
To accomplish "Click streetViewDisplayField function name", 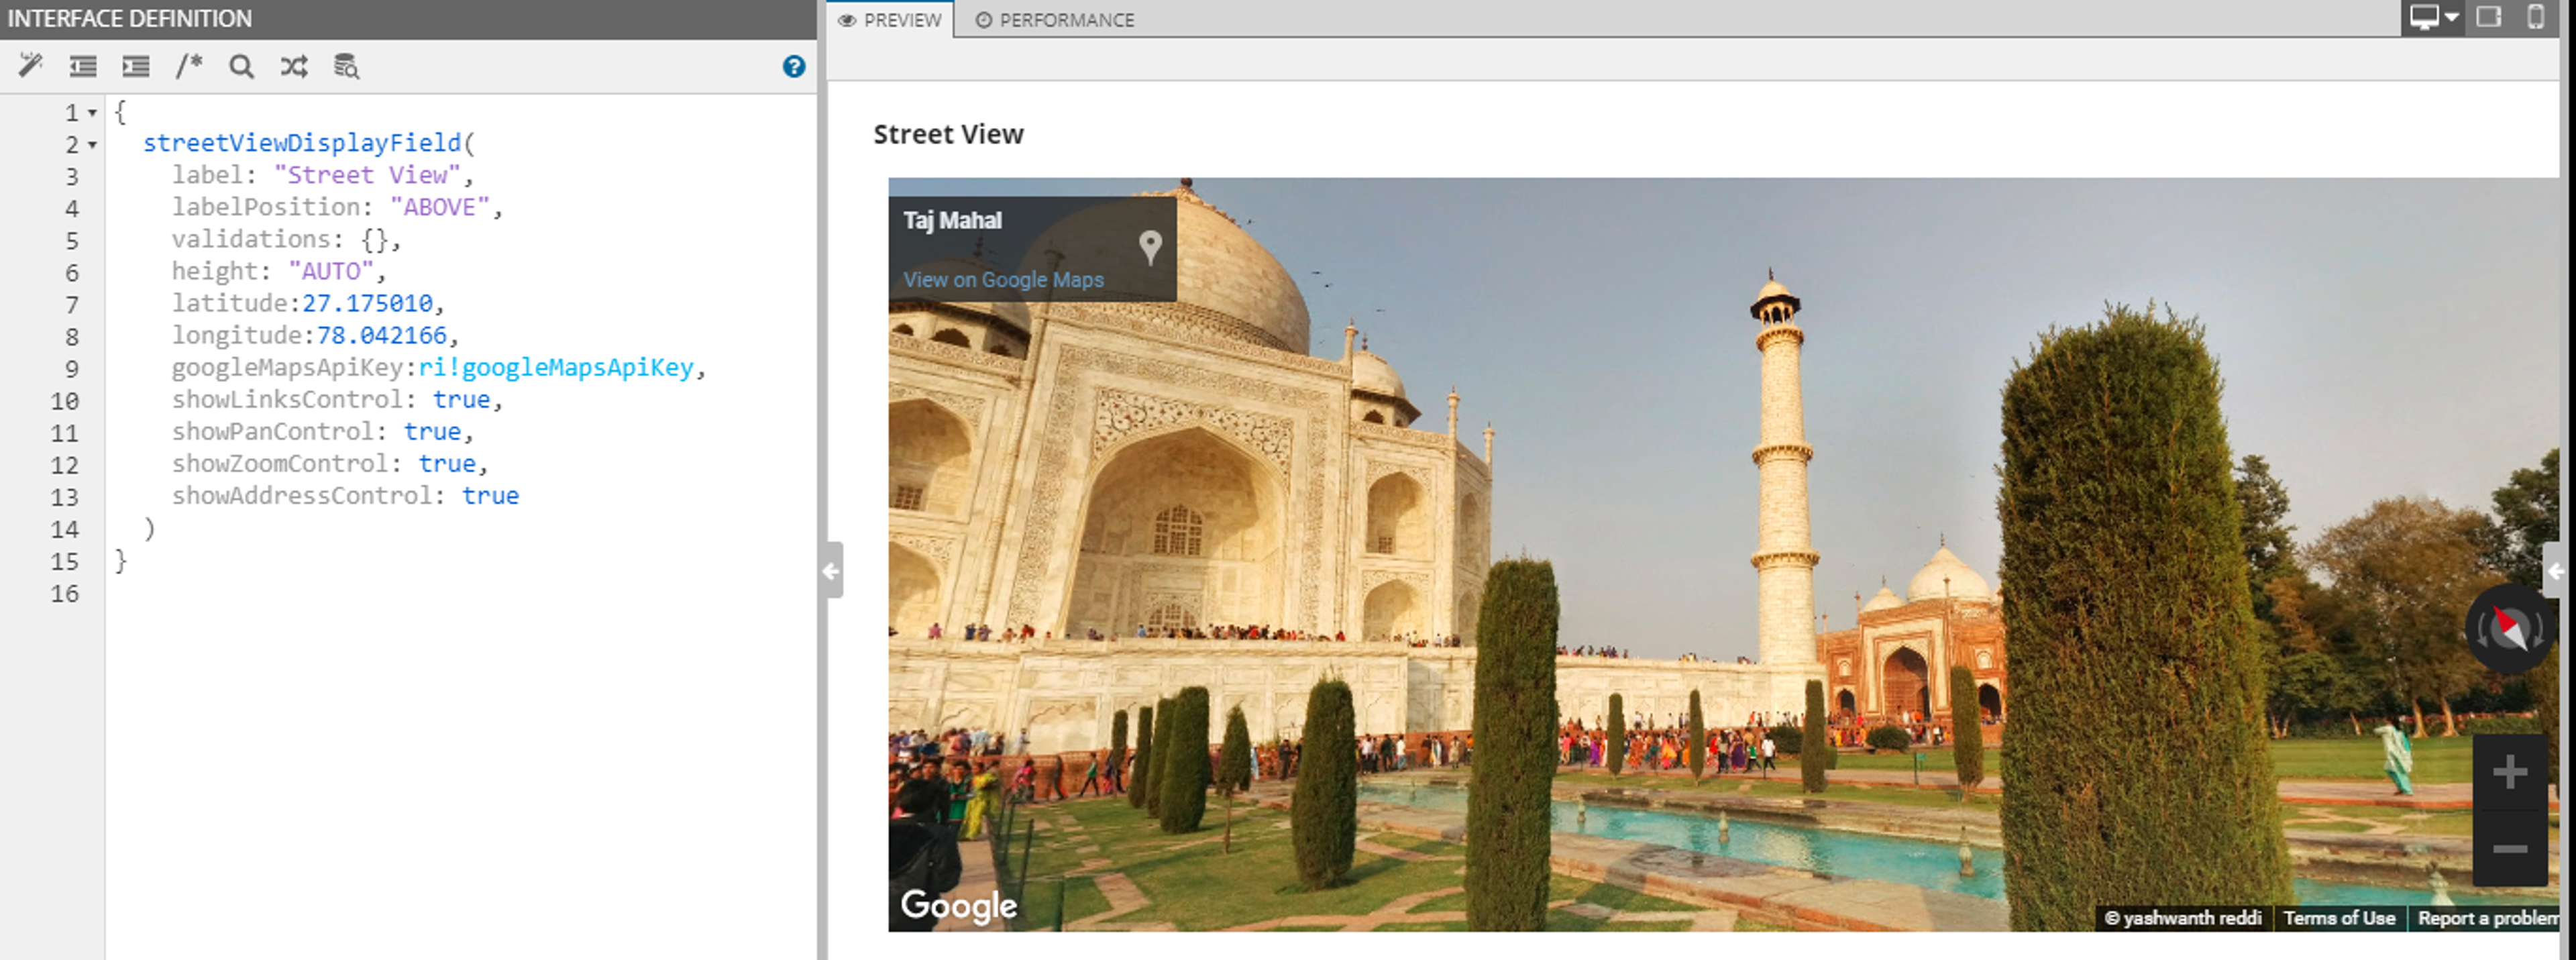I will pos(302,143).
